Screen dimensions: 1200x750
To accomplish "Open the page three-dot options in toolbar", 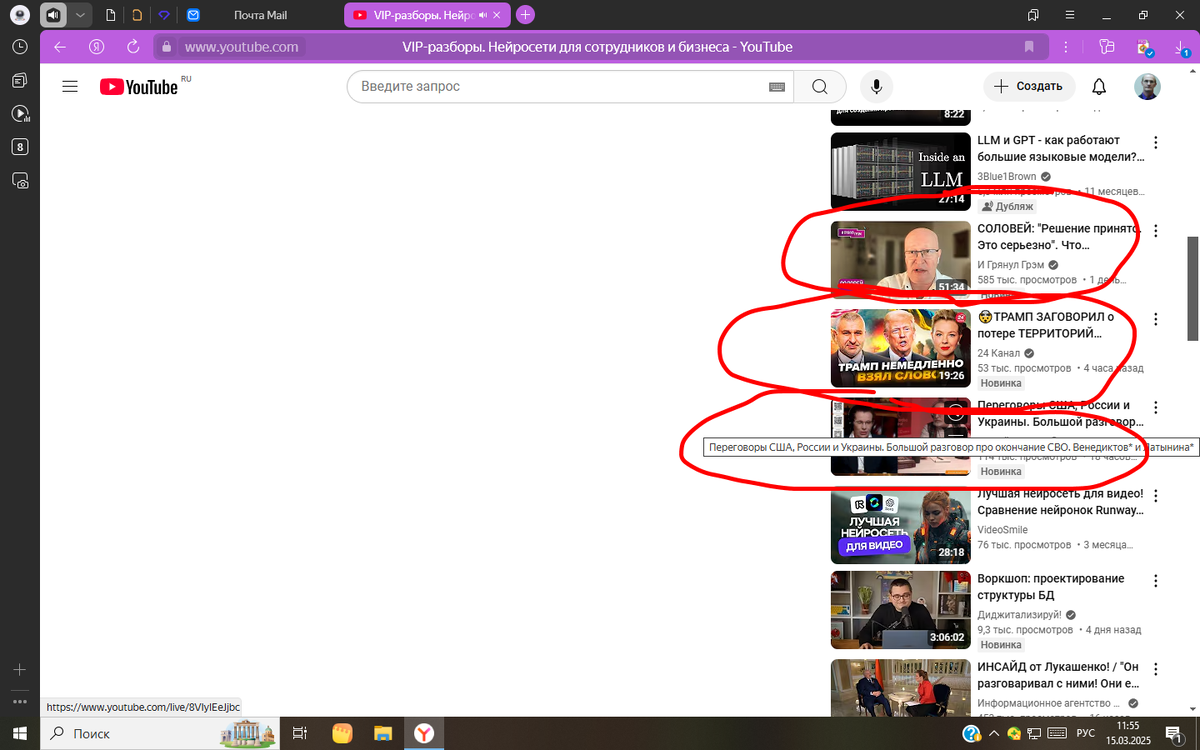I will pyautogui.click(x=1067, y=47).
